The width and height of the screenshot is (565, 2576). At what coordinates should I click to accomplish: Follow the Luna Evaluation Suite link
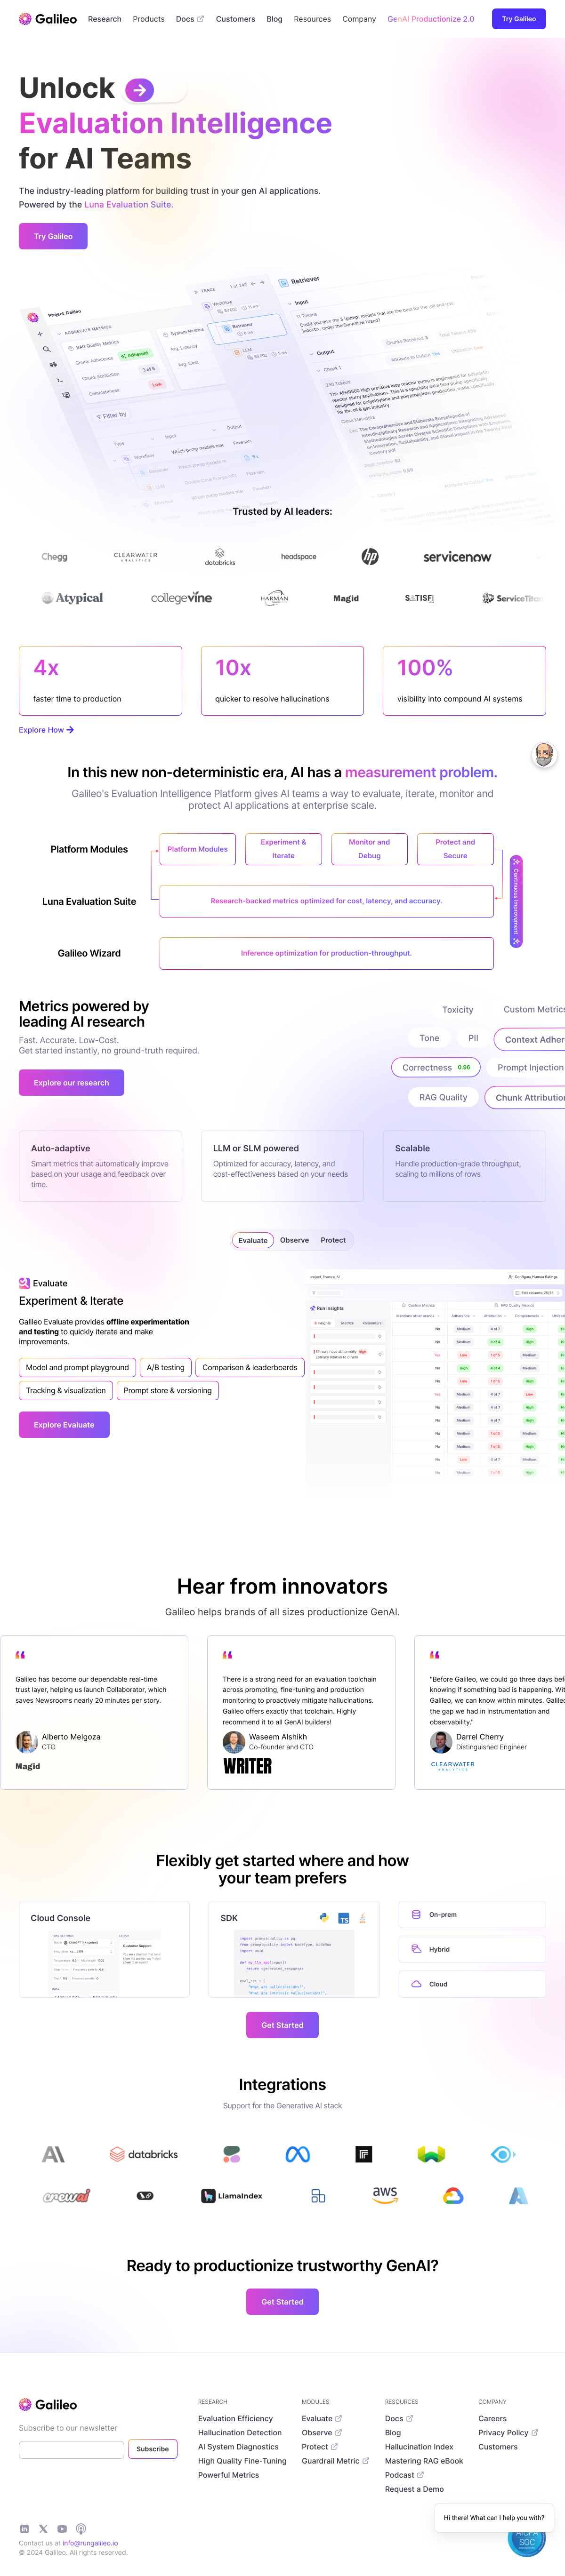128,204
